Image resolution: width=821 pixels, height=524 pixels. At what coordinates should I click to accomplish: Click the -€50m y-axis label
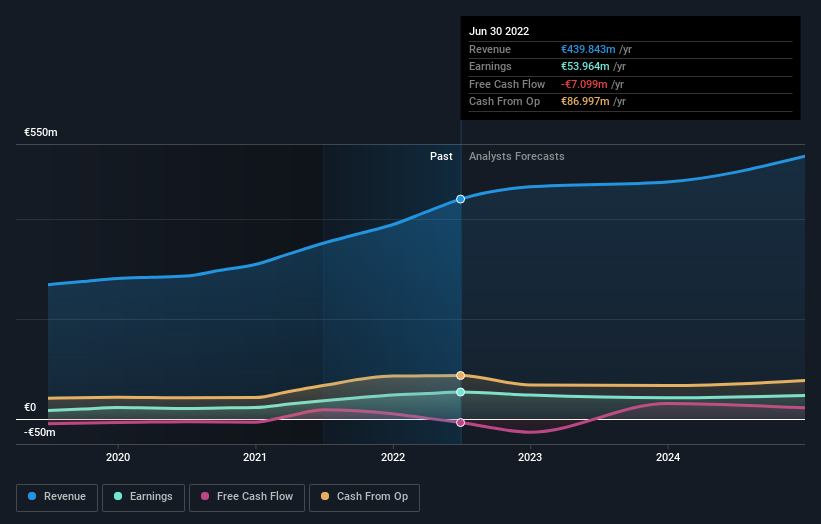point(40,432)
